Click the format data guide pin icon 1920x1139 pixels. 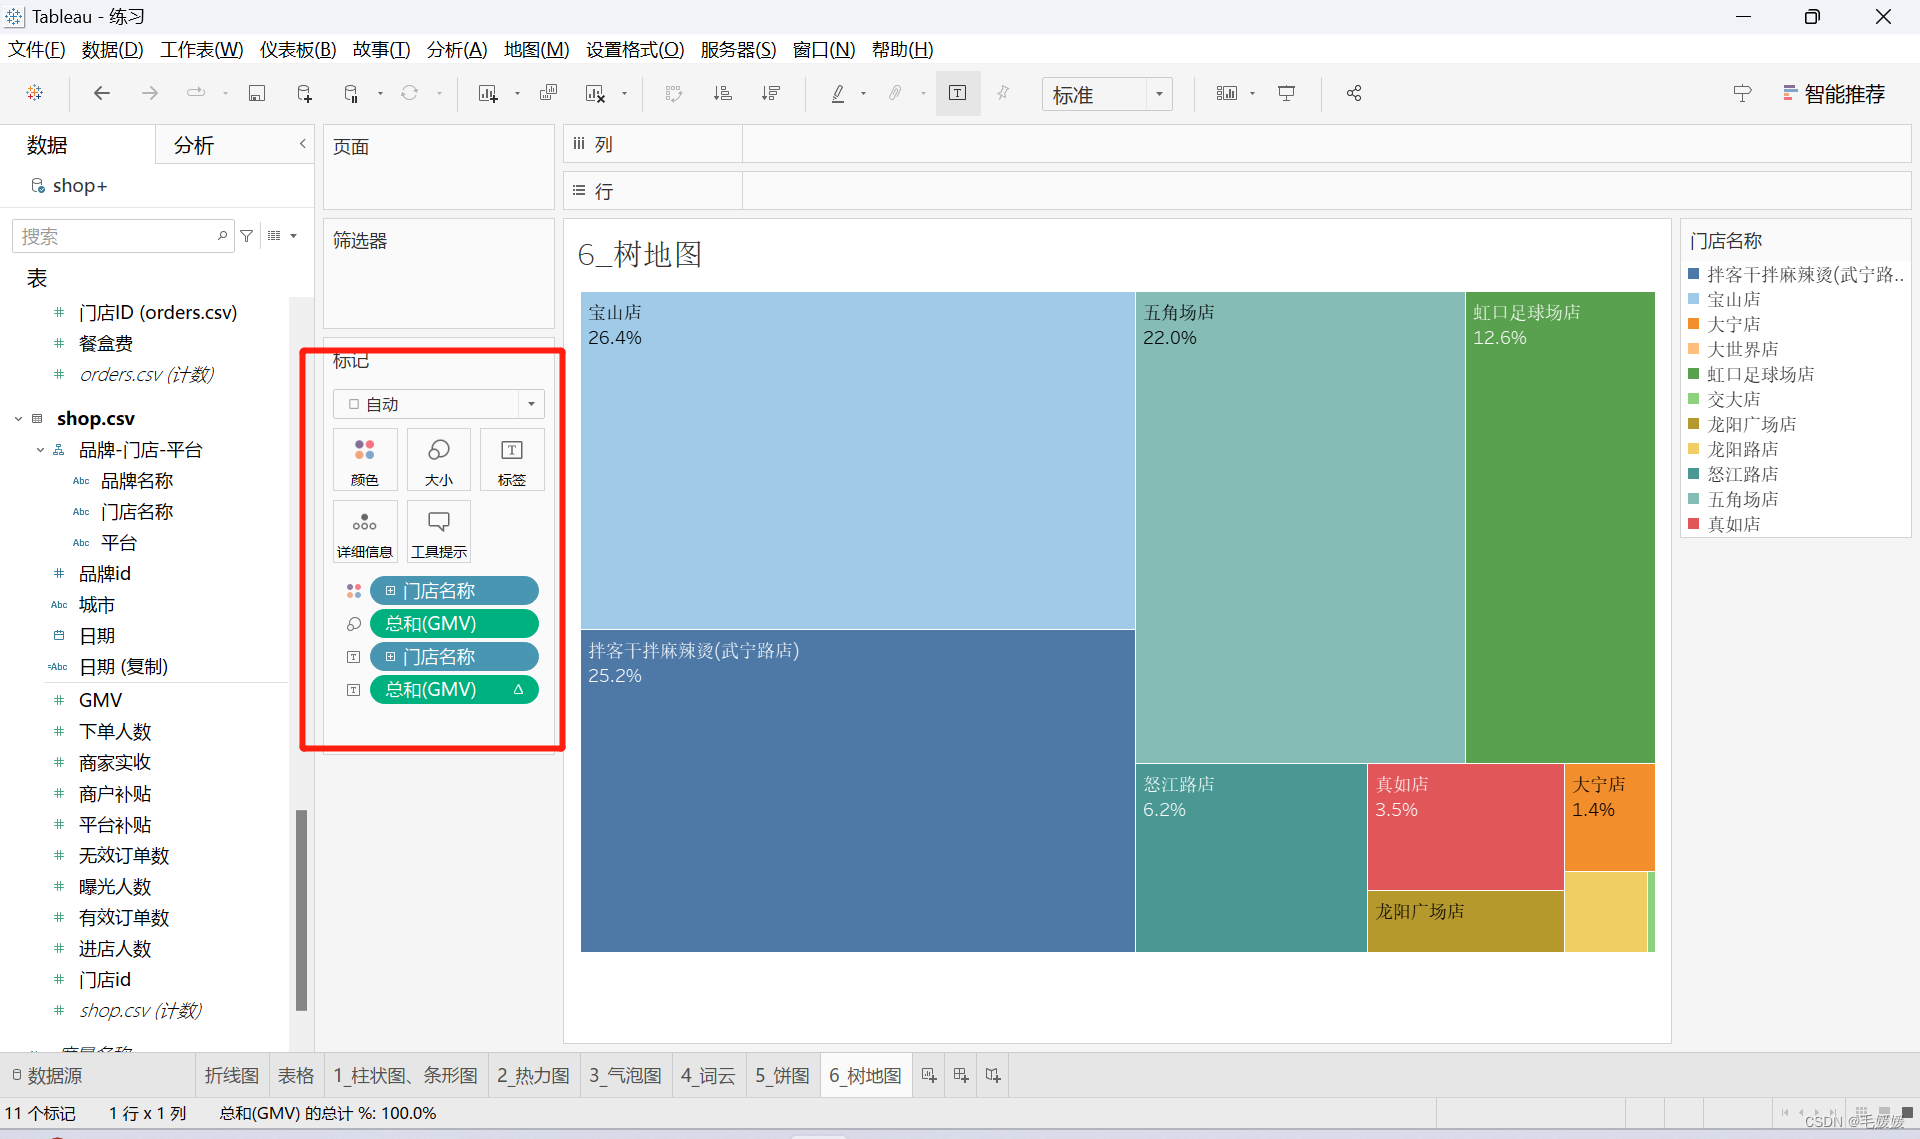(x=1742, y=93)
